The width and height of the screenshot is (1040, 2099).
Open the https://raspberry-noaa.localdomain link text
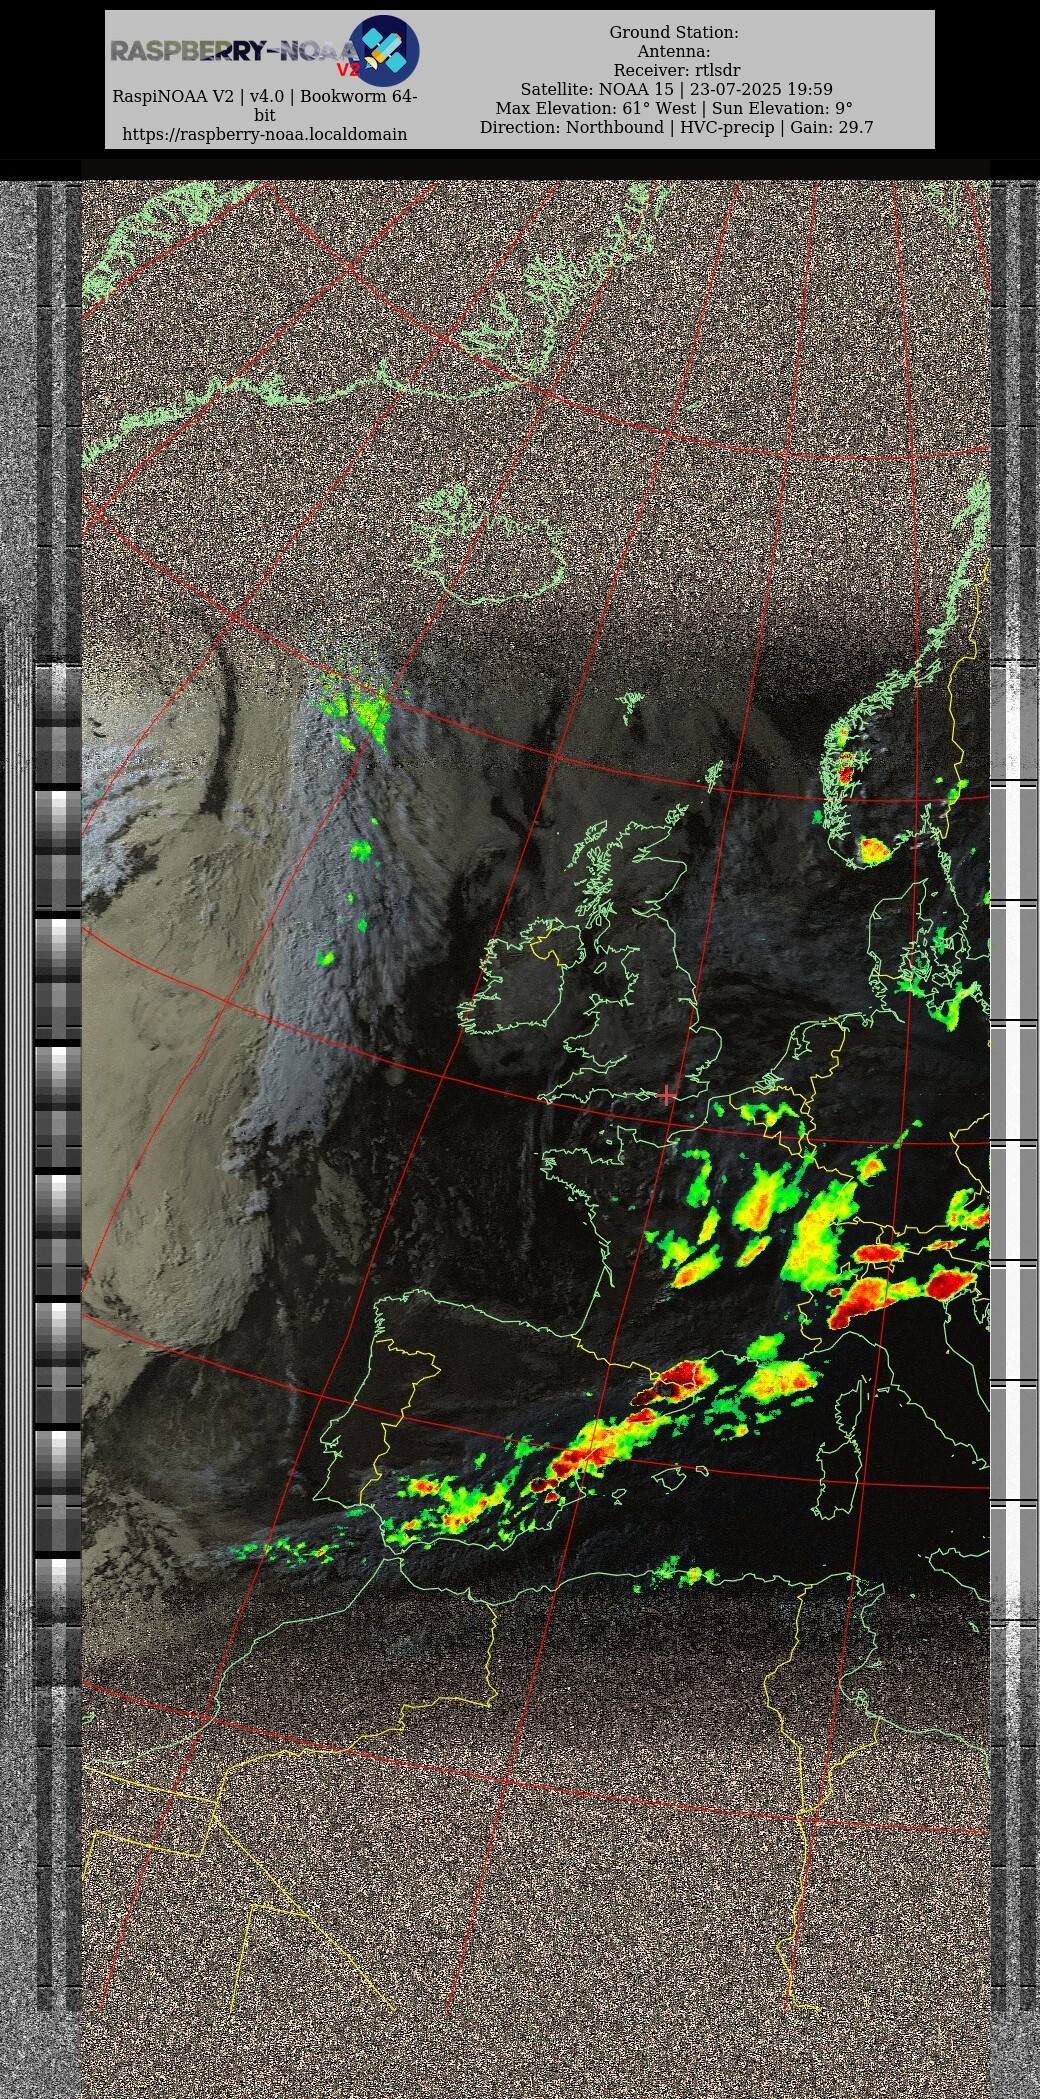(x=265, y=134)
